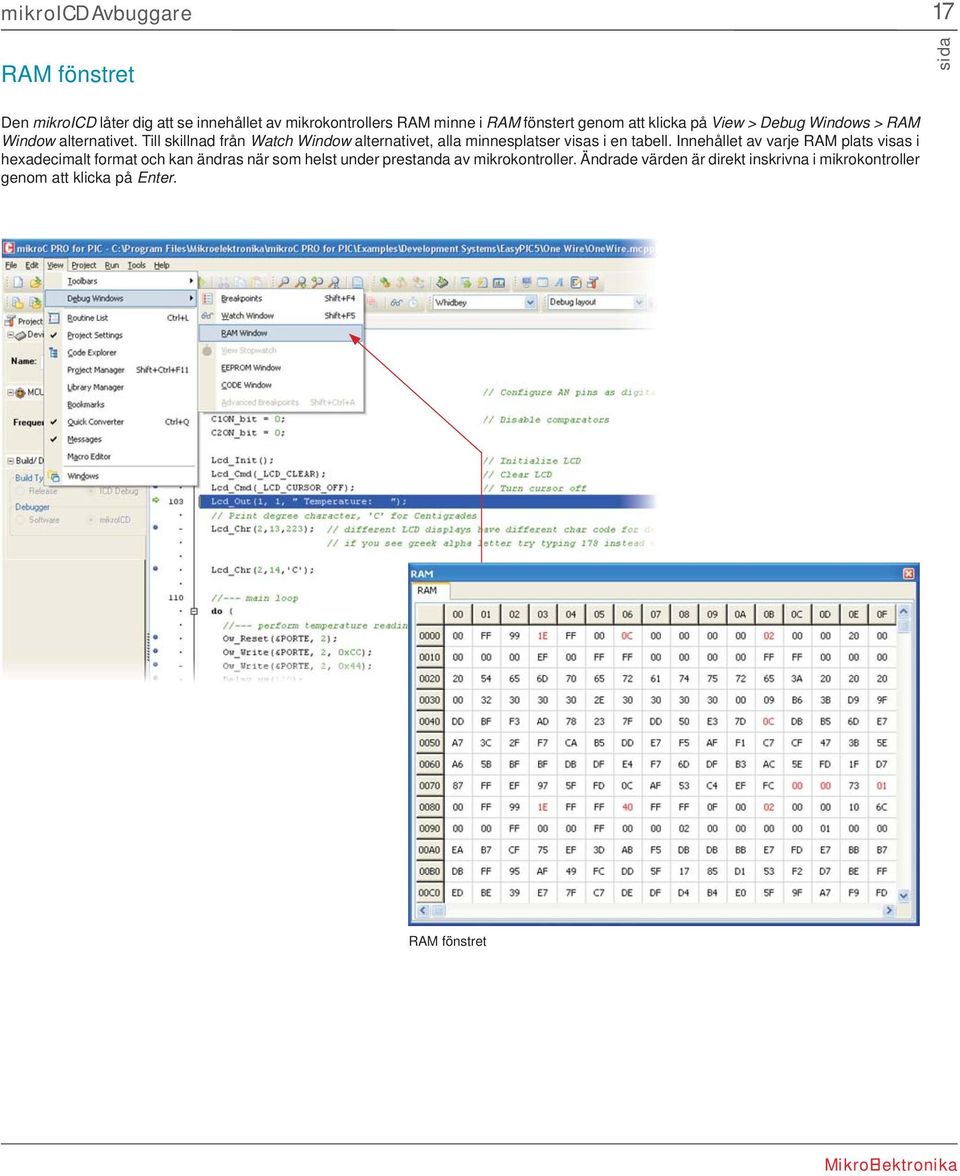Image resolution: width=960 pixels, height=1176 pixels.
Task: Select the mikroICD debugger radio button
Action: tap(91, 520)
